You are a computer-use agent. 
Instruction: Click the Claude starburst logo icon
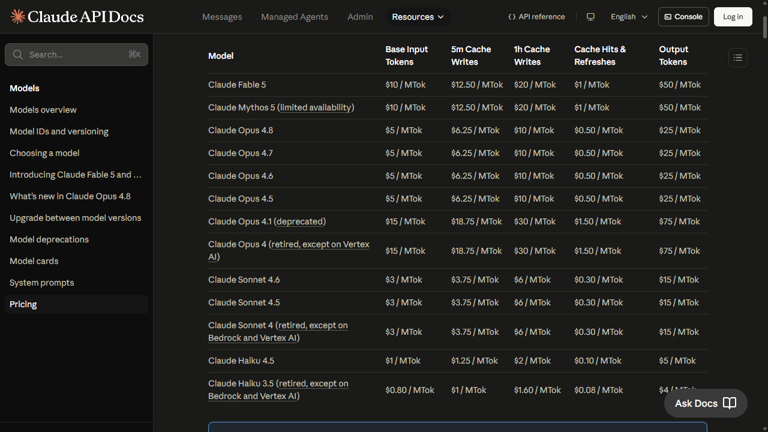18,17
